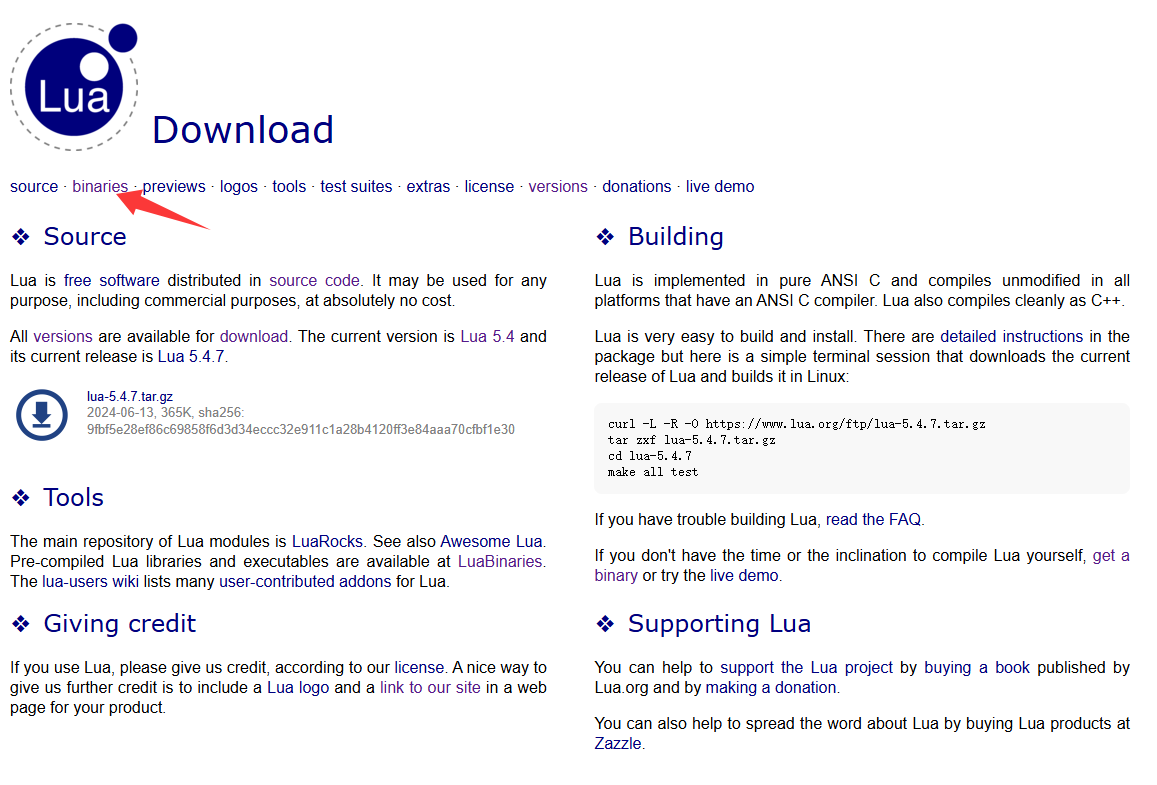Viewport: 1157px width, 785px height.
Task: Click 'license' link under Giving credit
Action: click(x=419, y=668)
